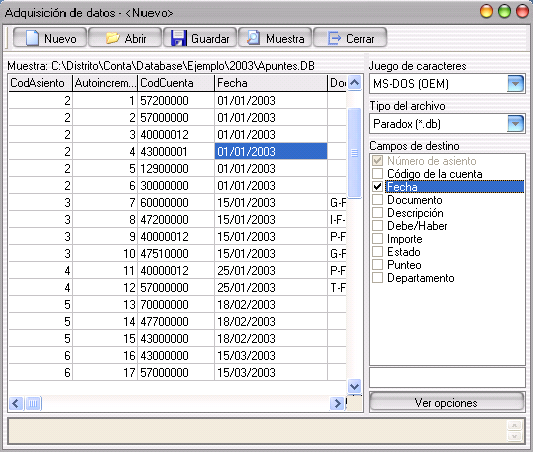Image resolution: width=536 pixels, height=452 pixels.
Task: Click the grid scroll down arrow
Action: 354,386
